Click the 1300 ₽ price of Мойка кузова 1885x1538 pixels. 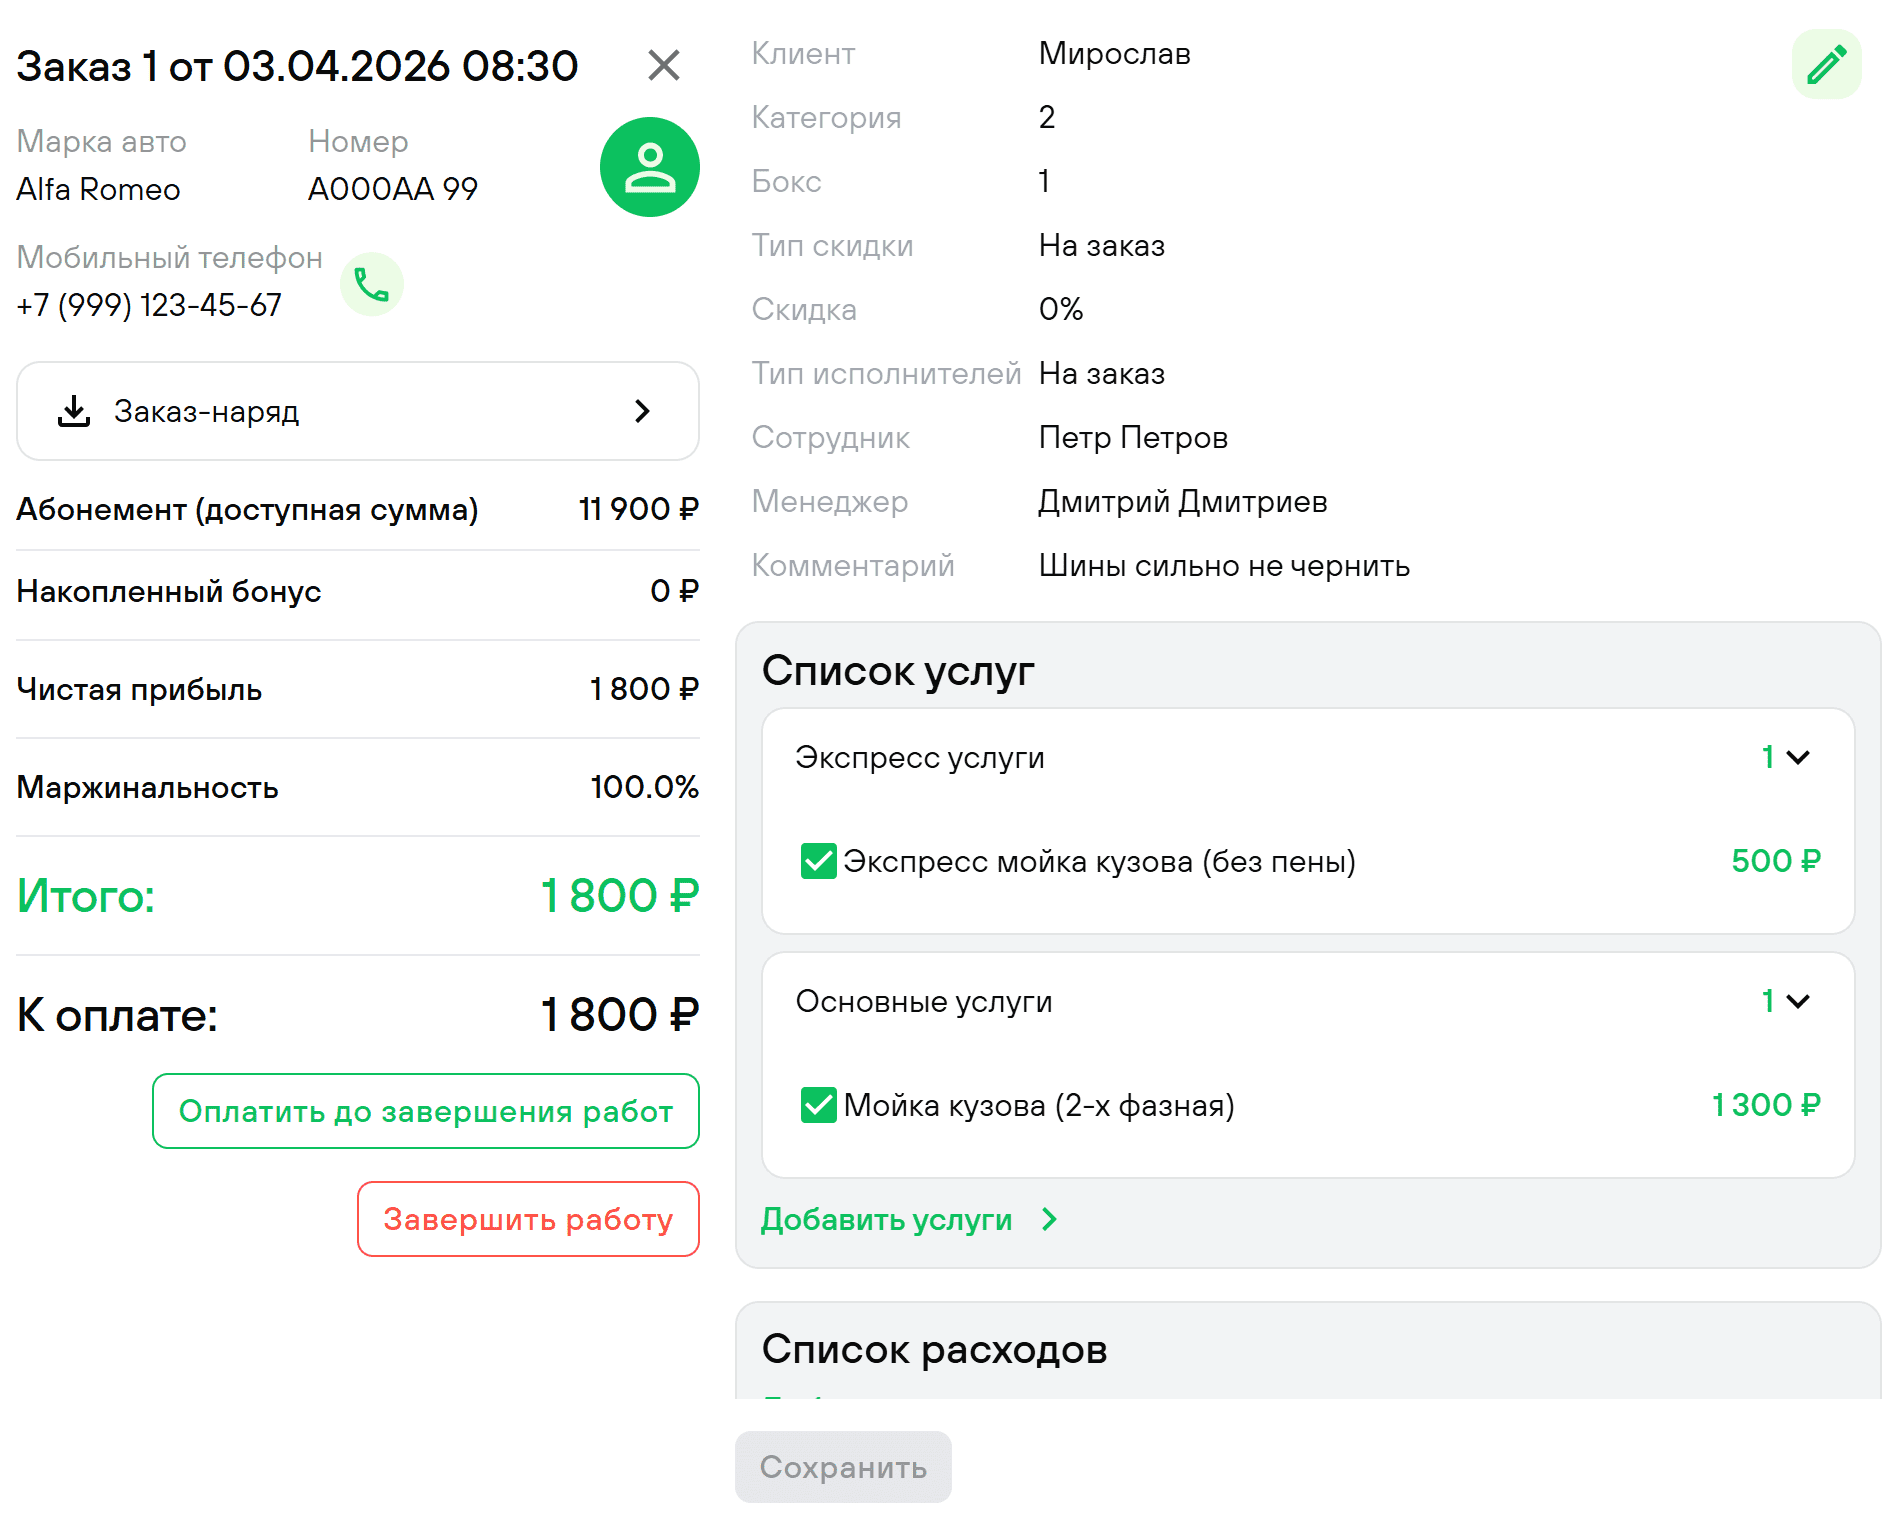(x=1765, y=1105)
